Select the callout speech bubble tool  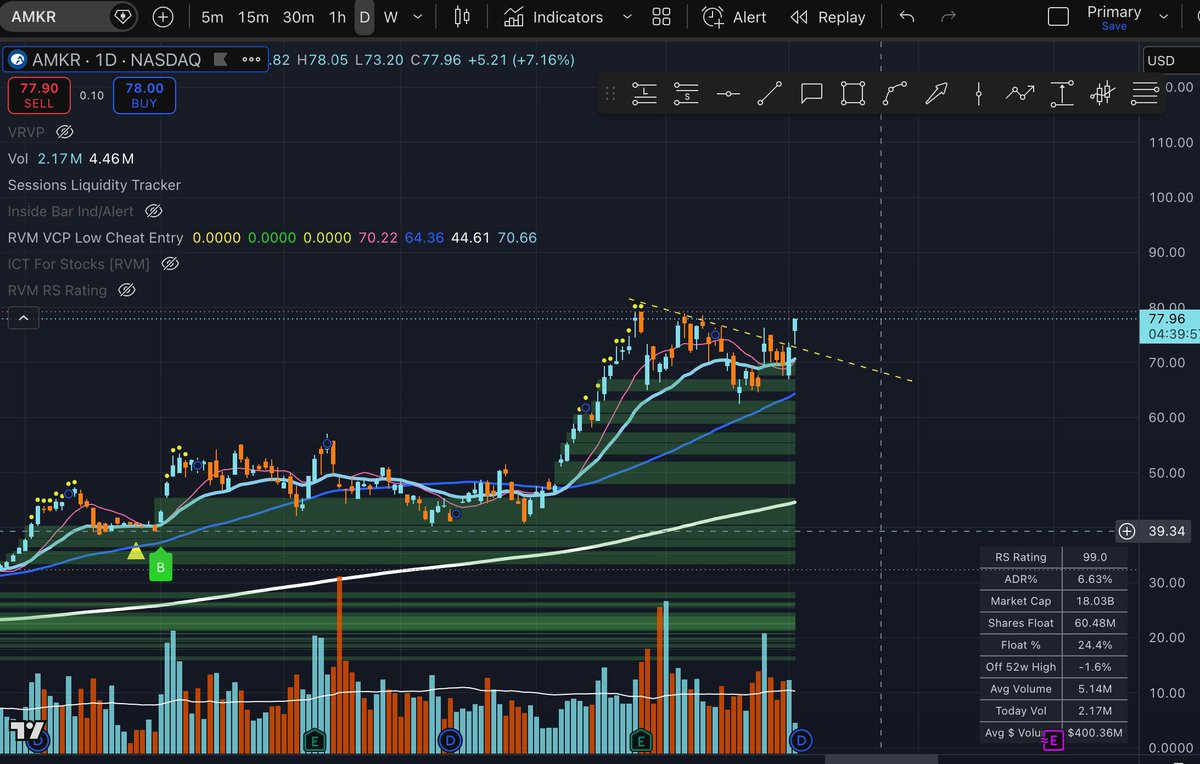(x=811, y=94)
